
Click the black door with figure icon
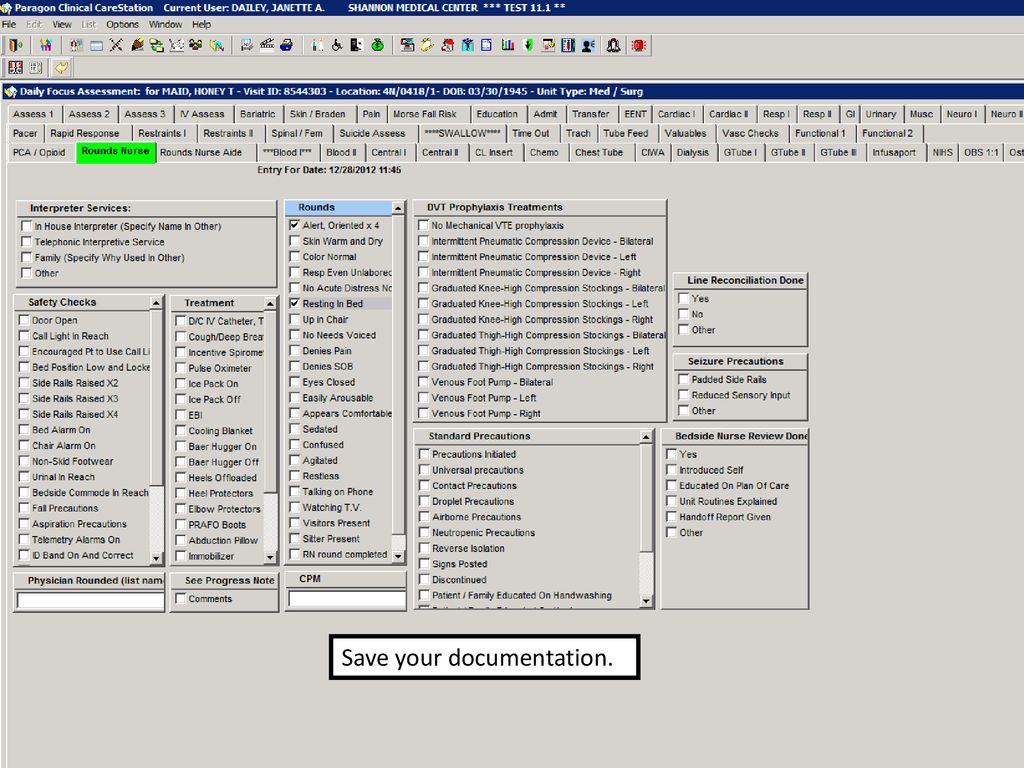(x=357, y=45)
